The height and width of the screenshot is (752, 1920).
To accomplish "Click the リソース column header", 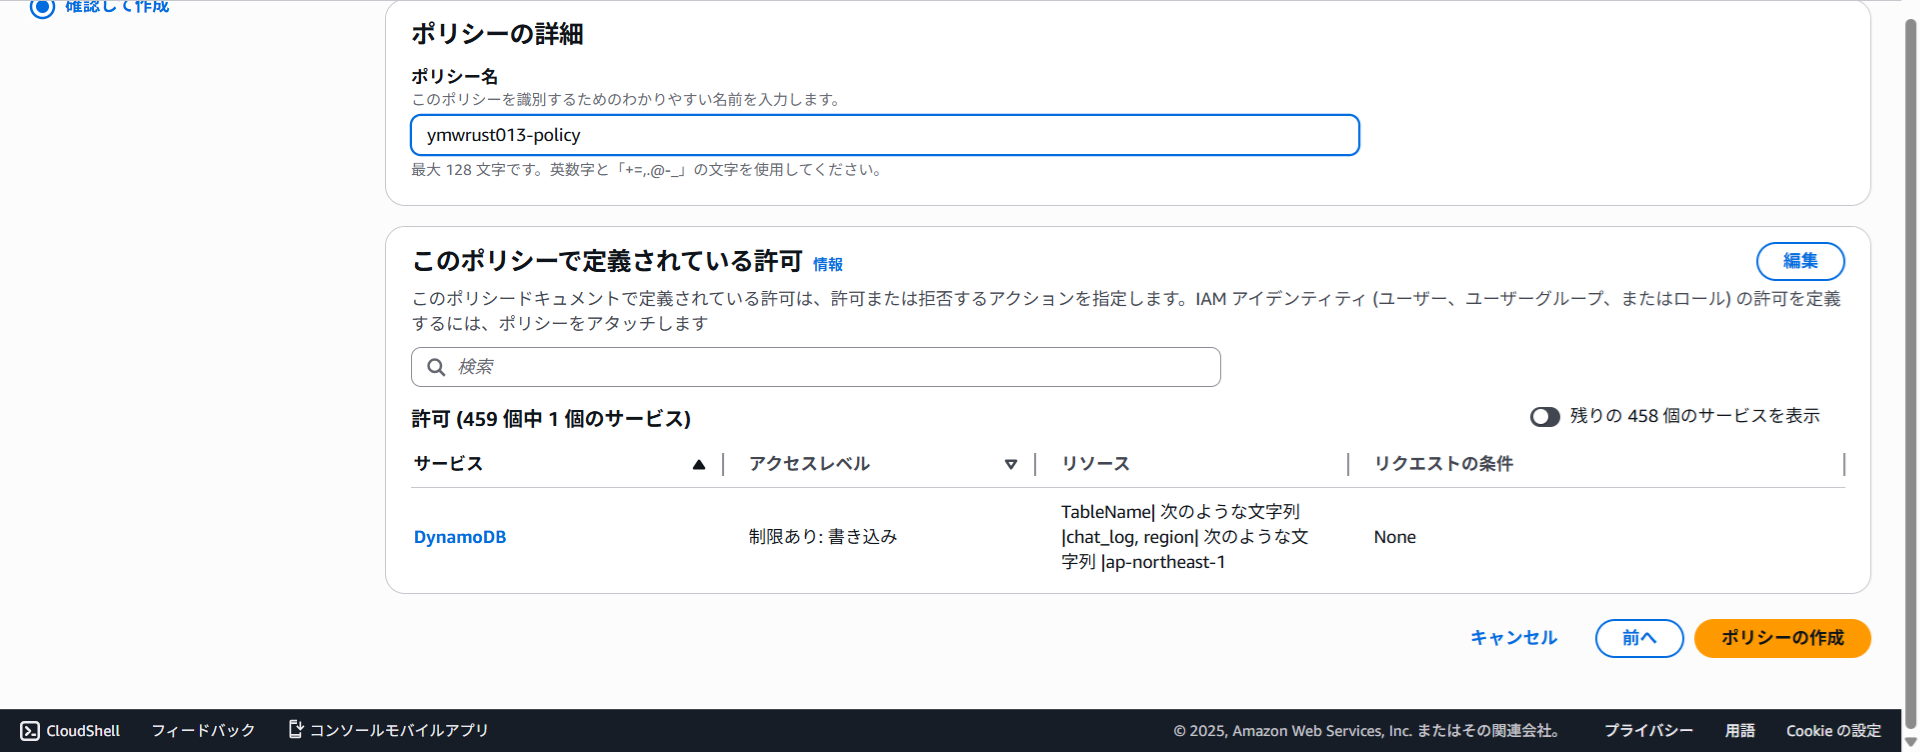I will click(1096, 464).
